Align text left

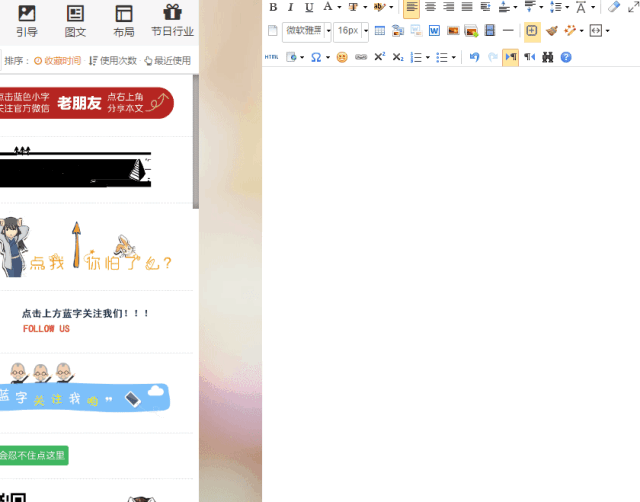pyautogui.click(x=411, y=8)
